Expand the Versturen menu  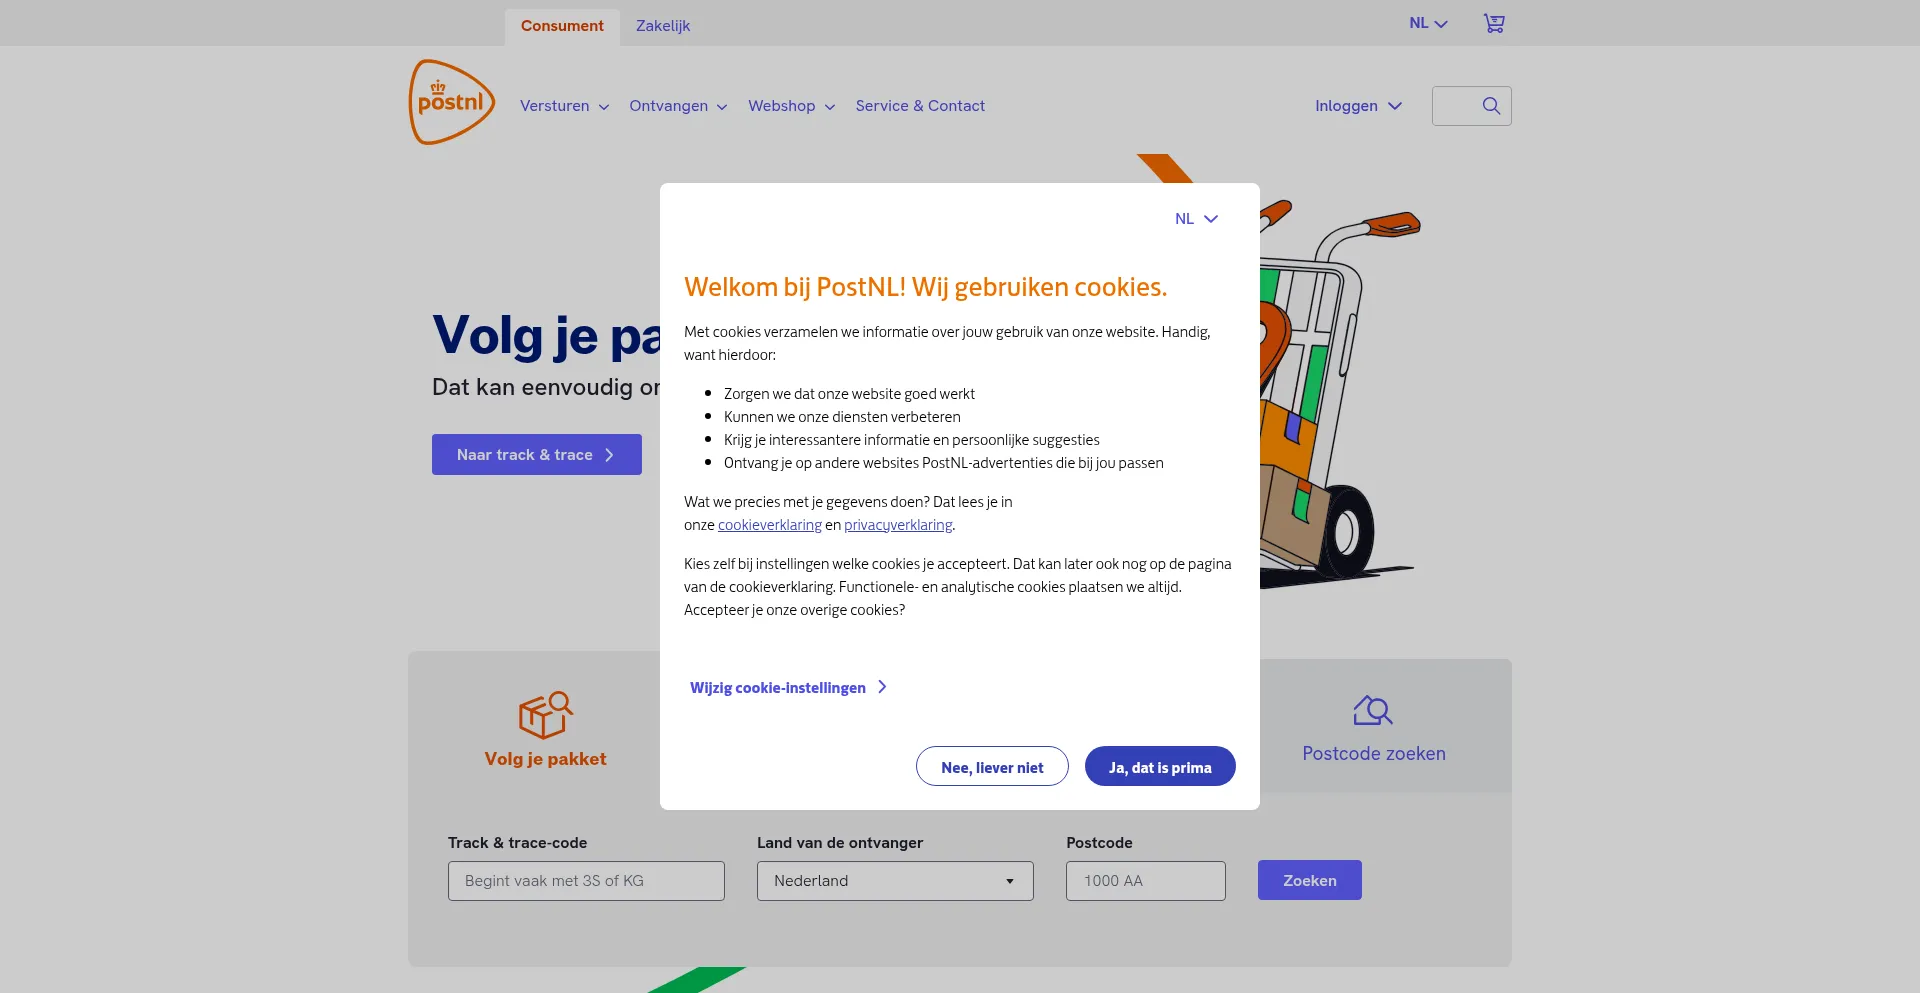click(x=564, y=106)
